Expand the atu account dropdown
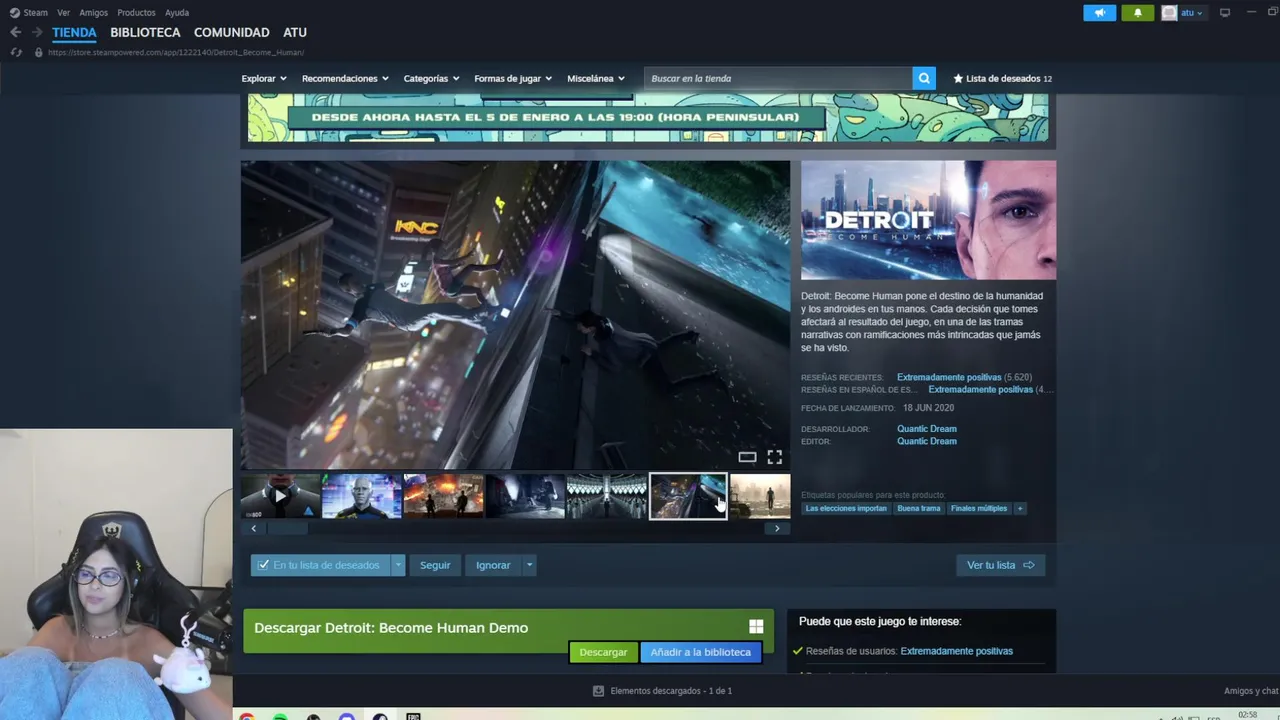This screenshot has height=720, width=1280. pyautogui.click(x=1191, y=13)
